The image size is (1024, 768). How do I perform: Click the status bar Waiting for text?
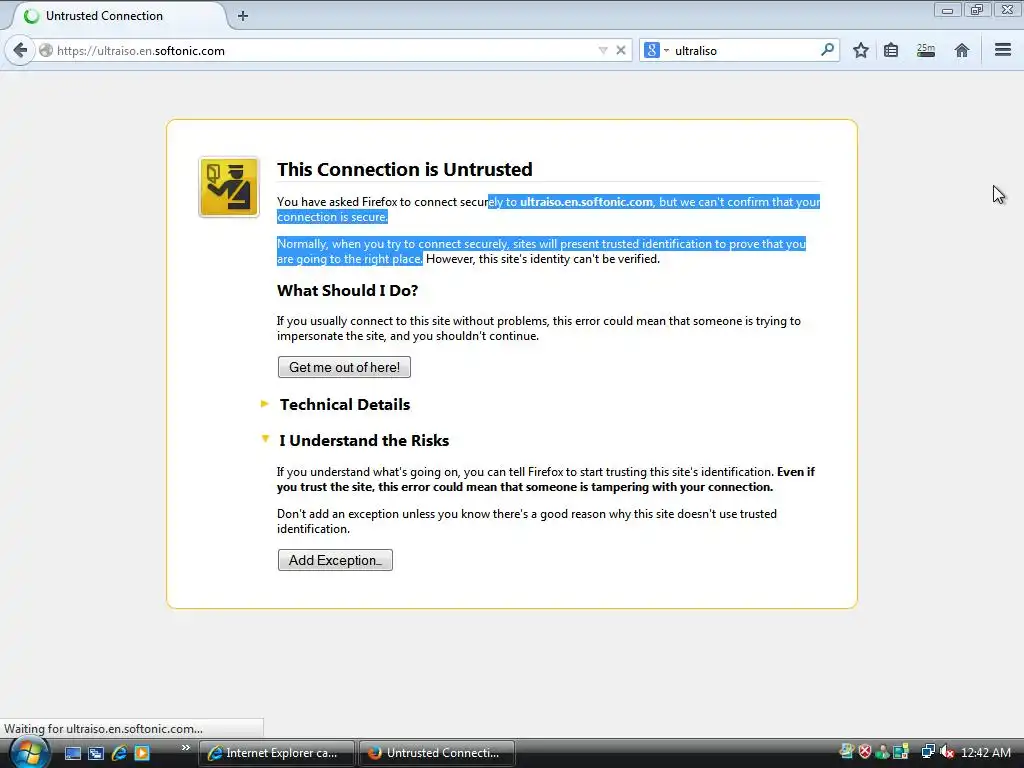[103, 729]
